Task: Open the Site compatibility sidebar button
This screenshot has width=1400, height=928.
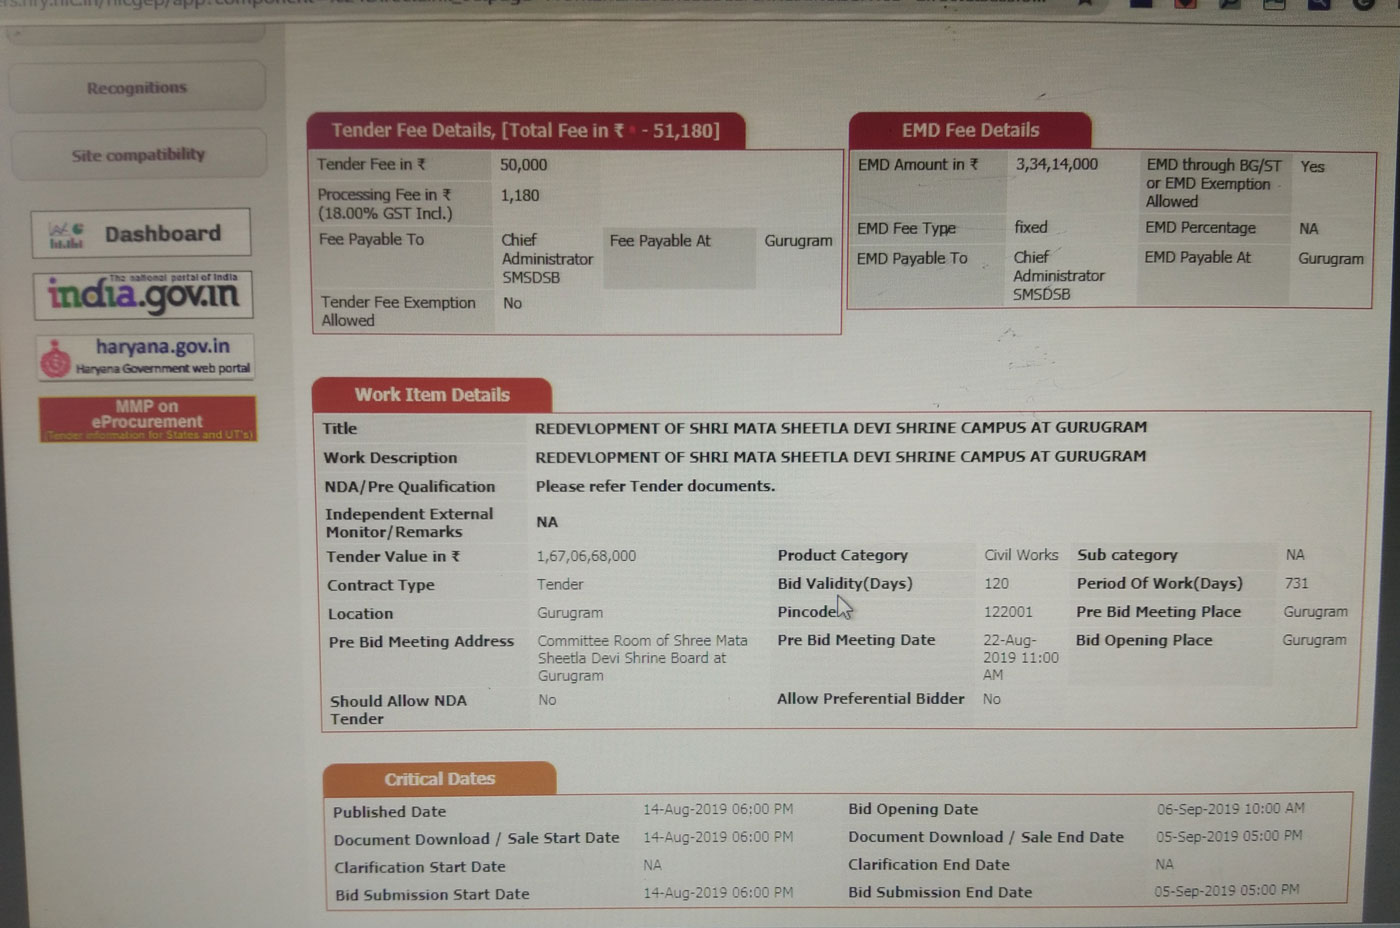Action: [x=138, y=155]
